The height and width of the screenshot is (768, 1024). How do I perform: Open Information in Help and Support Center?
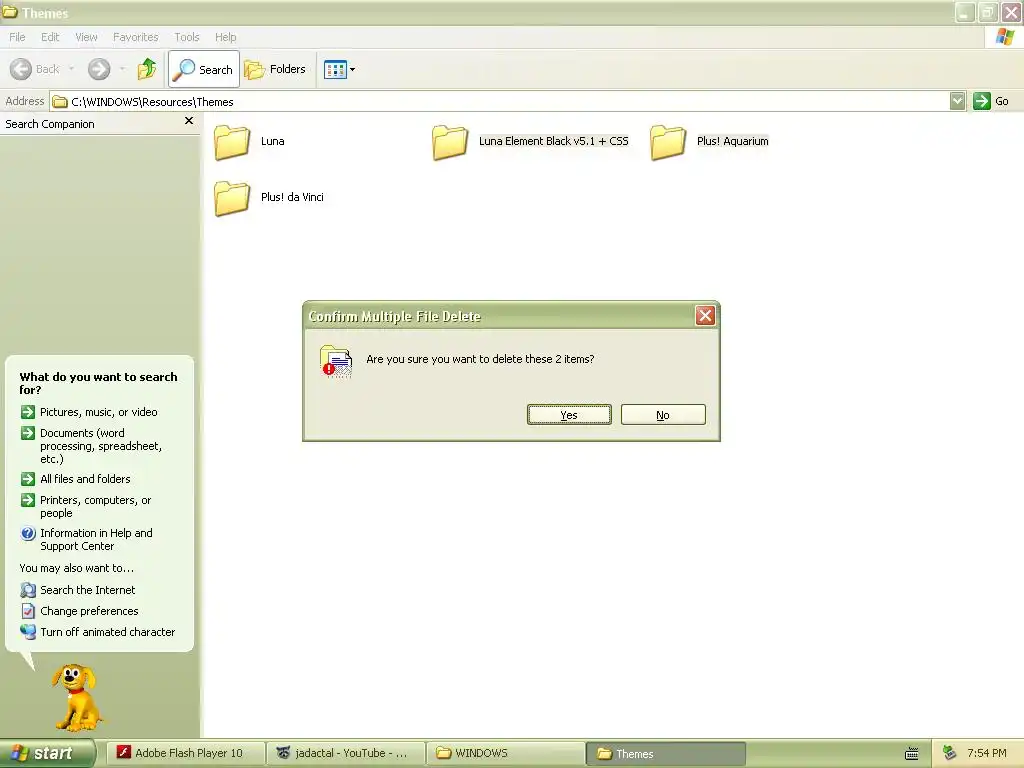tap(96, 539)
